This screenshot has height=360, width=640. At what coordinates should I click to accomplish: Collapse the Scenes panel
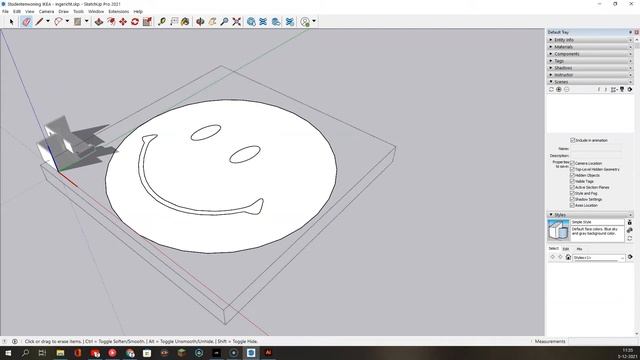[590, 82]
